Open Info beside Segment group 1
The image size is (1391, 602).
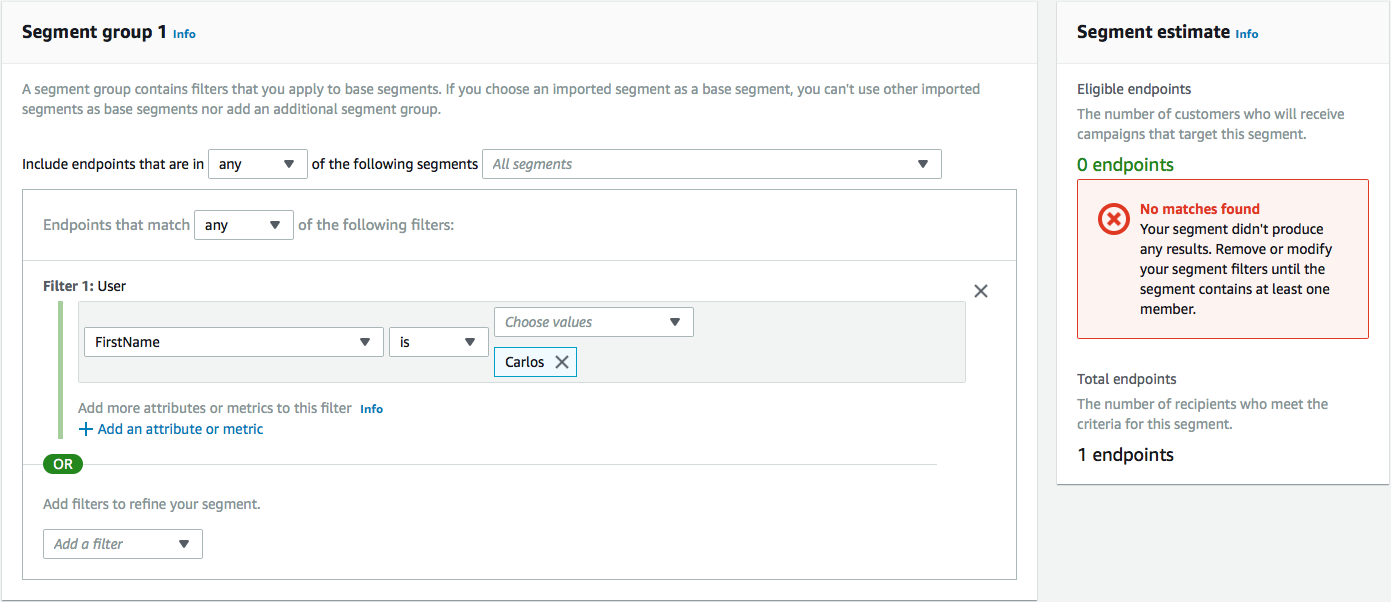184,34
